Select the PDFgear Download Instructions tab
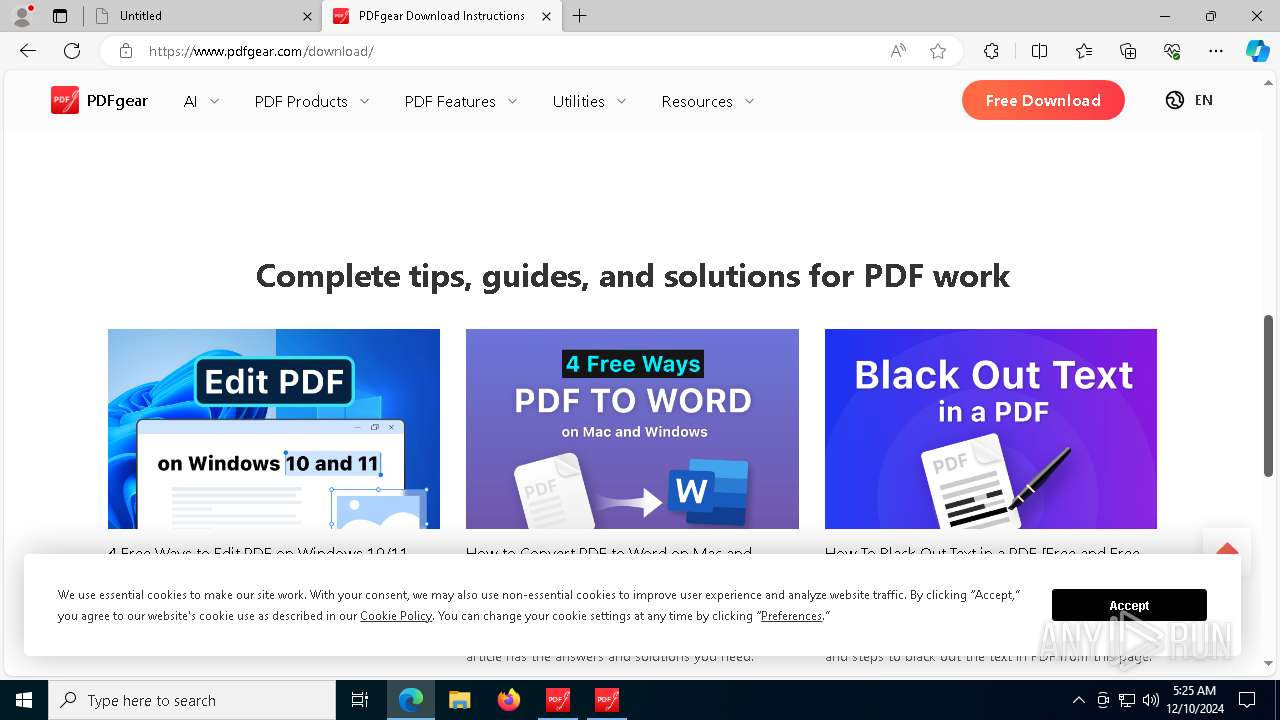The height and width of the screenshot is (720, 1280). click(x=441, y=16)
